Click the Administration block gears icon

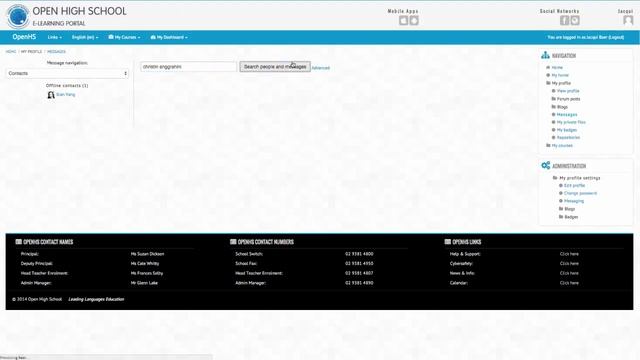pyautogui.click(x=546, y=165)
